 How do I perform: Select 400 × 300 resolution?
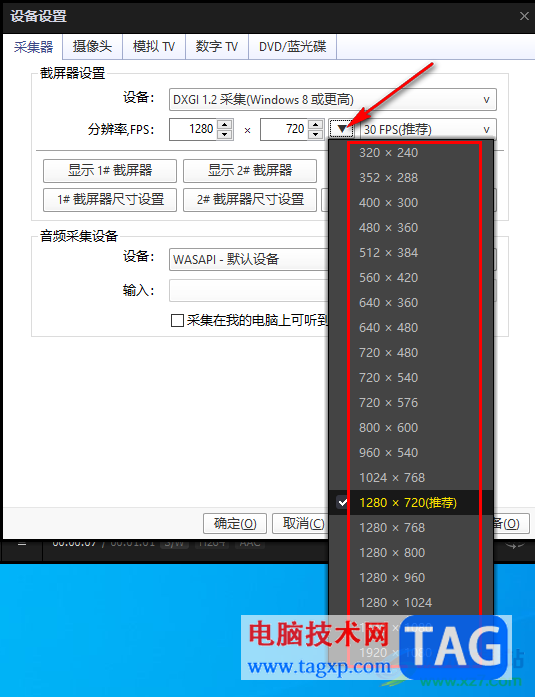pyautogui.click(x=411, y=203)
